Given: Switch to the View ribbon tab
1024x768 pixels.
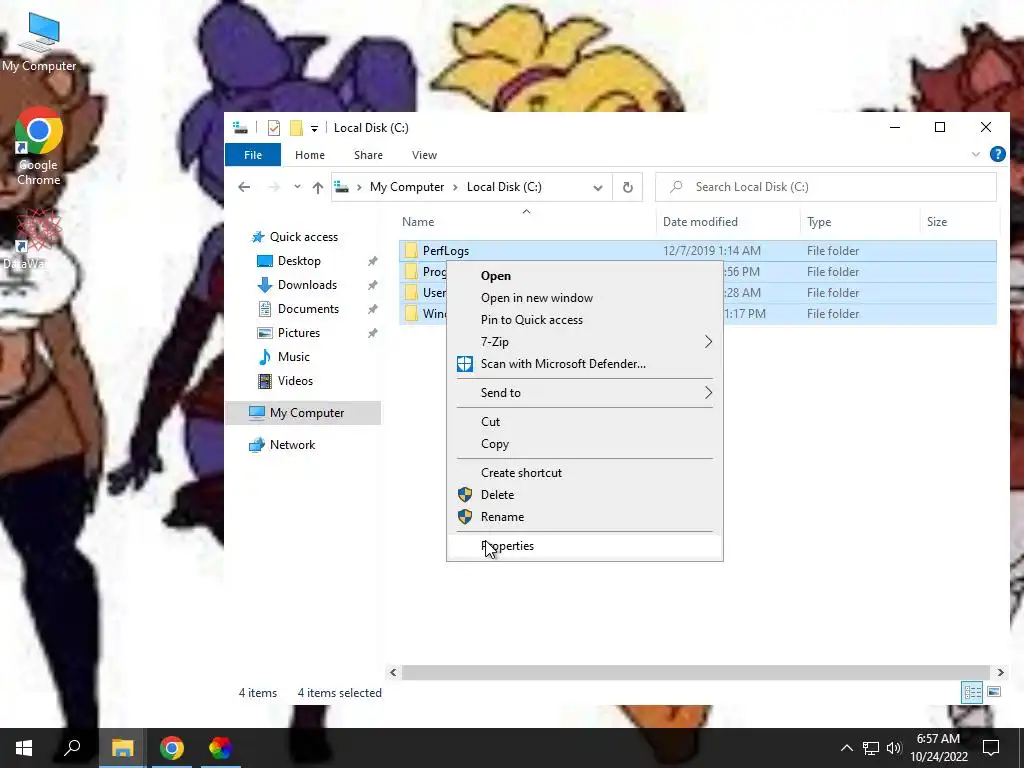Looking at the screenshot, I should [x=424, y=155].
